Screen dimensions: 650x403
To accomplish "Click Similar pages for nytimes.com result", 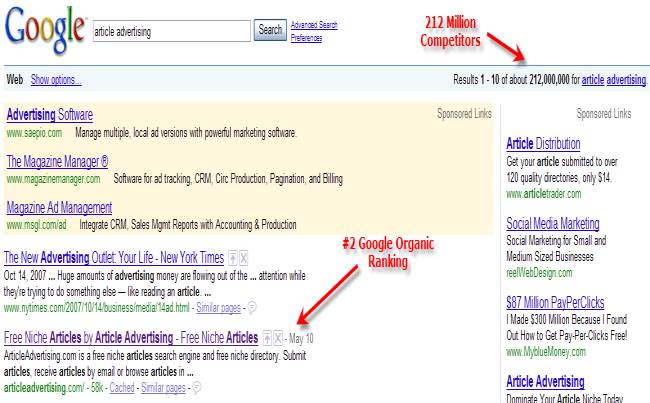I will coord(218,308).
